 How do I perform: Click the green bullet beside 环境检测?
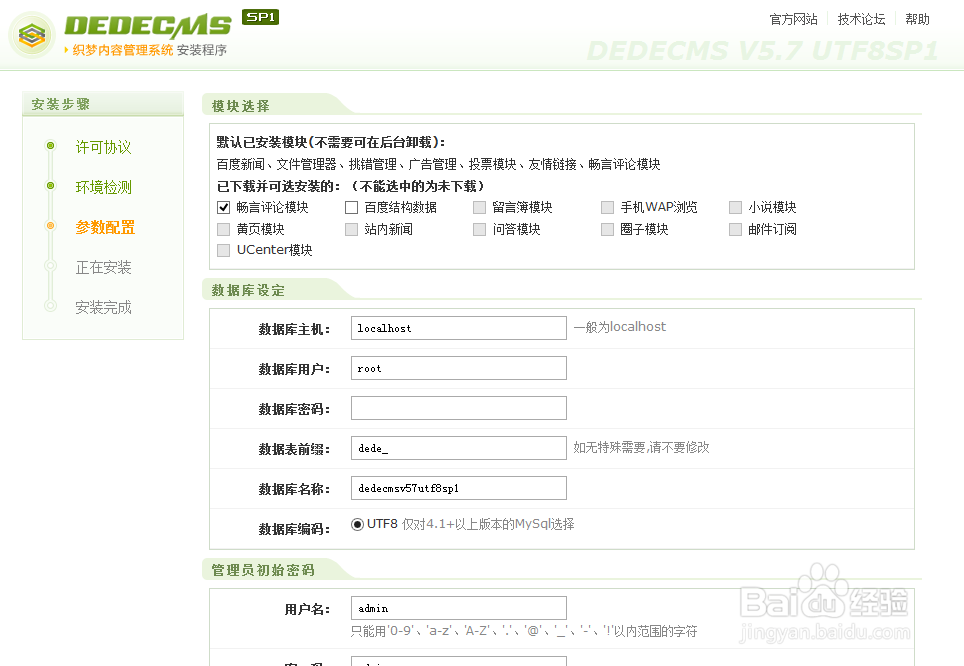(50, 186)
